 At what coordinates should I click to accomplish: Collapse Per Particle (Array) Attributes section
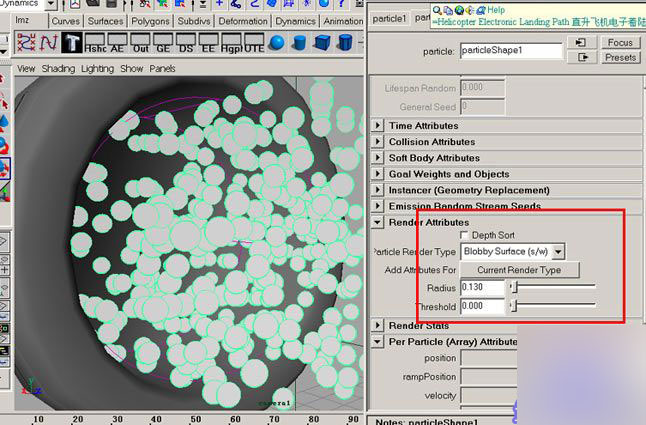tap(377, 341)
